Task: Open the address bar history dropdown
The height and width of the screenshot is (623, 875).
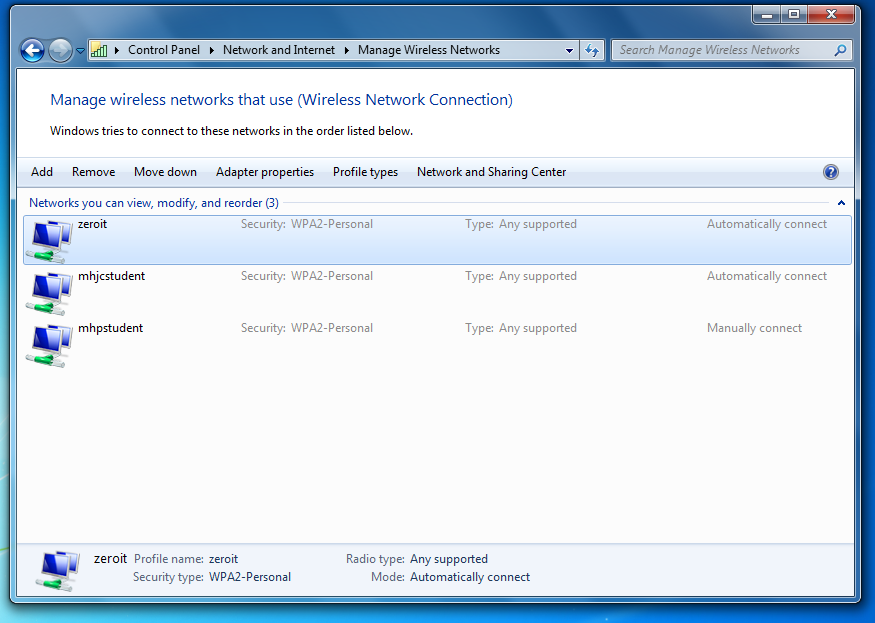Action: pyautogui.click(x=569, y=50)
